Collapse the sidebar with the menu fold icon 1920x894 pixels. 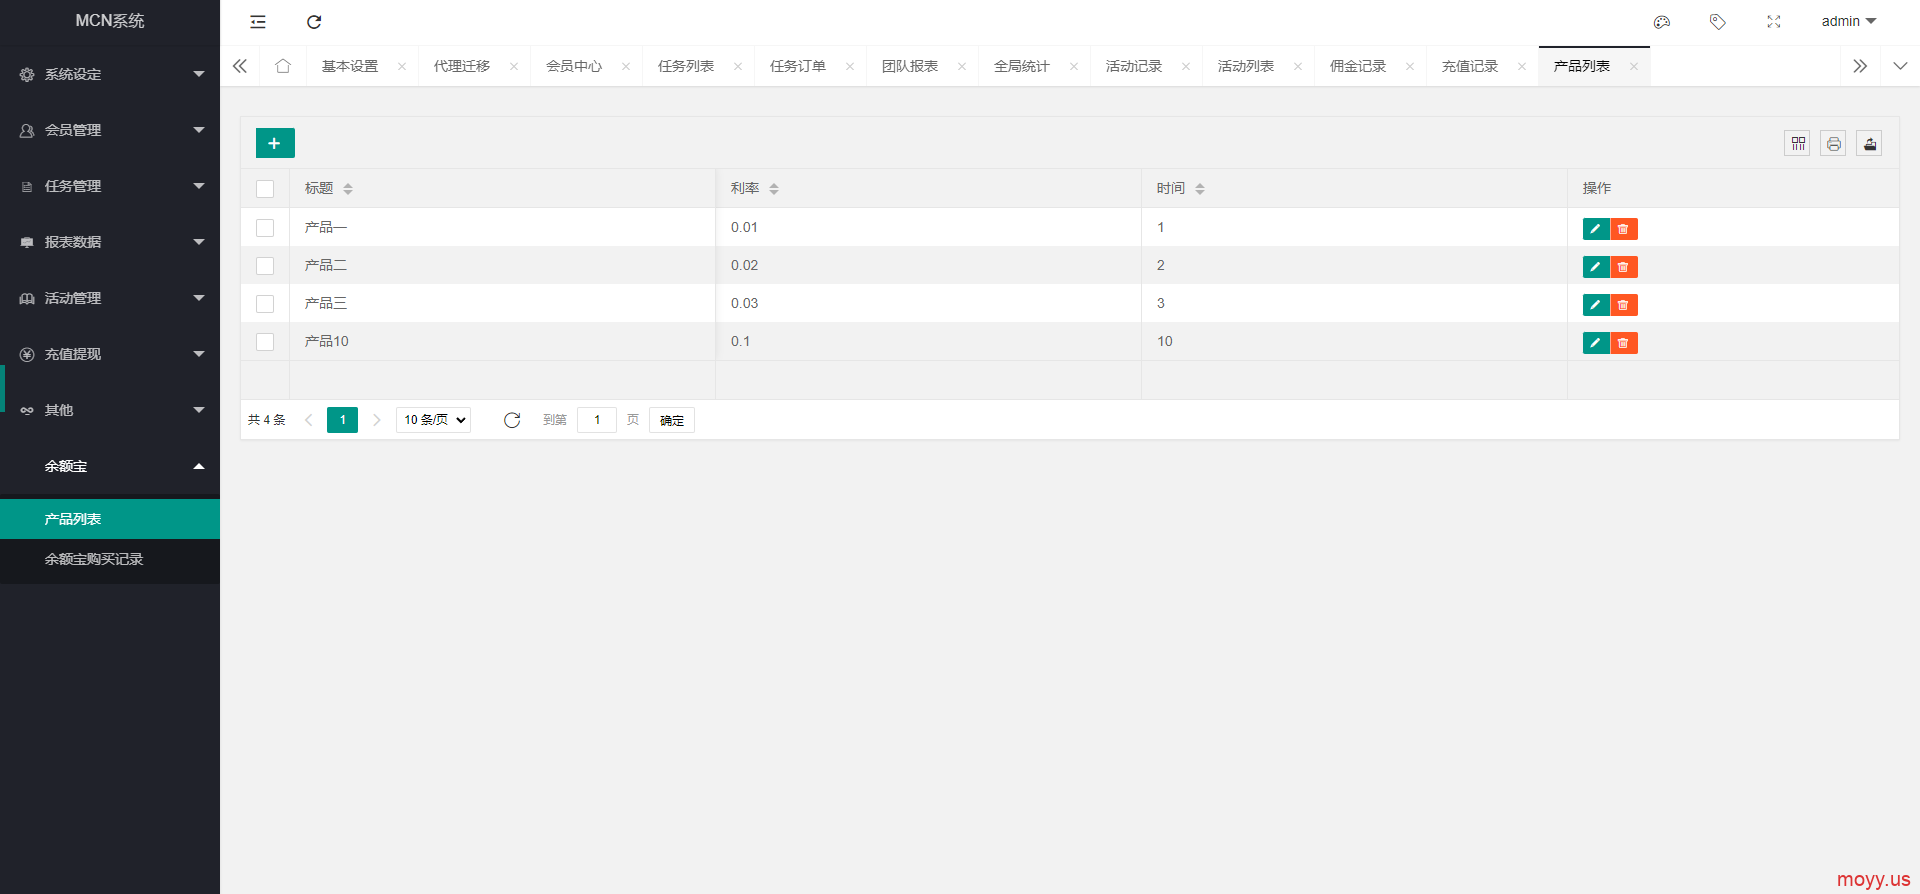258,21
